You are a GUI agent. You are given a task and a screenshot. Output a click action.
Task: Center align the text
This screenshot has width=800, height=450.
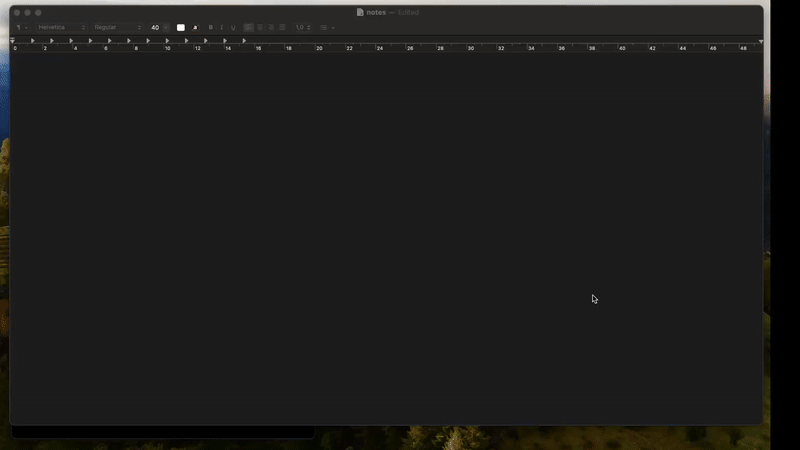pyautogui.click(x=260, y=28)
